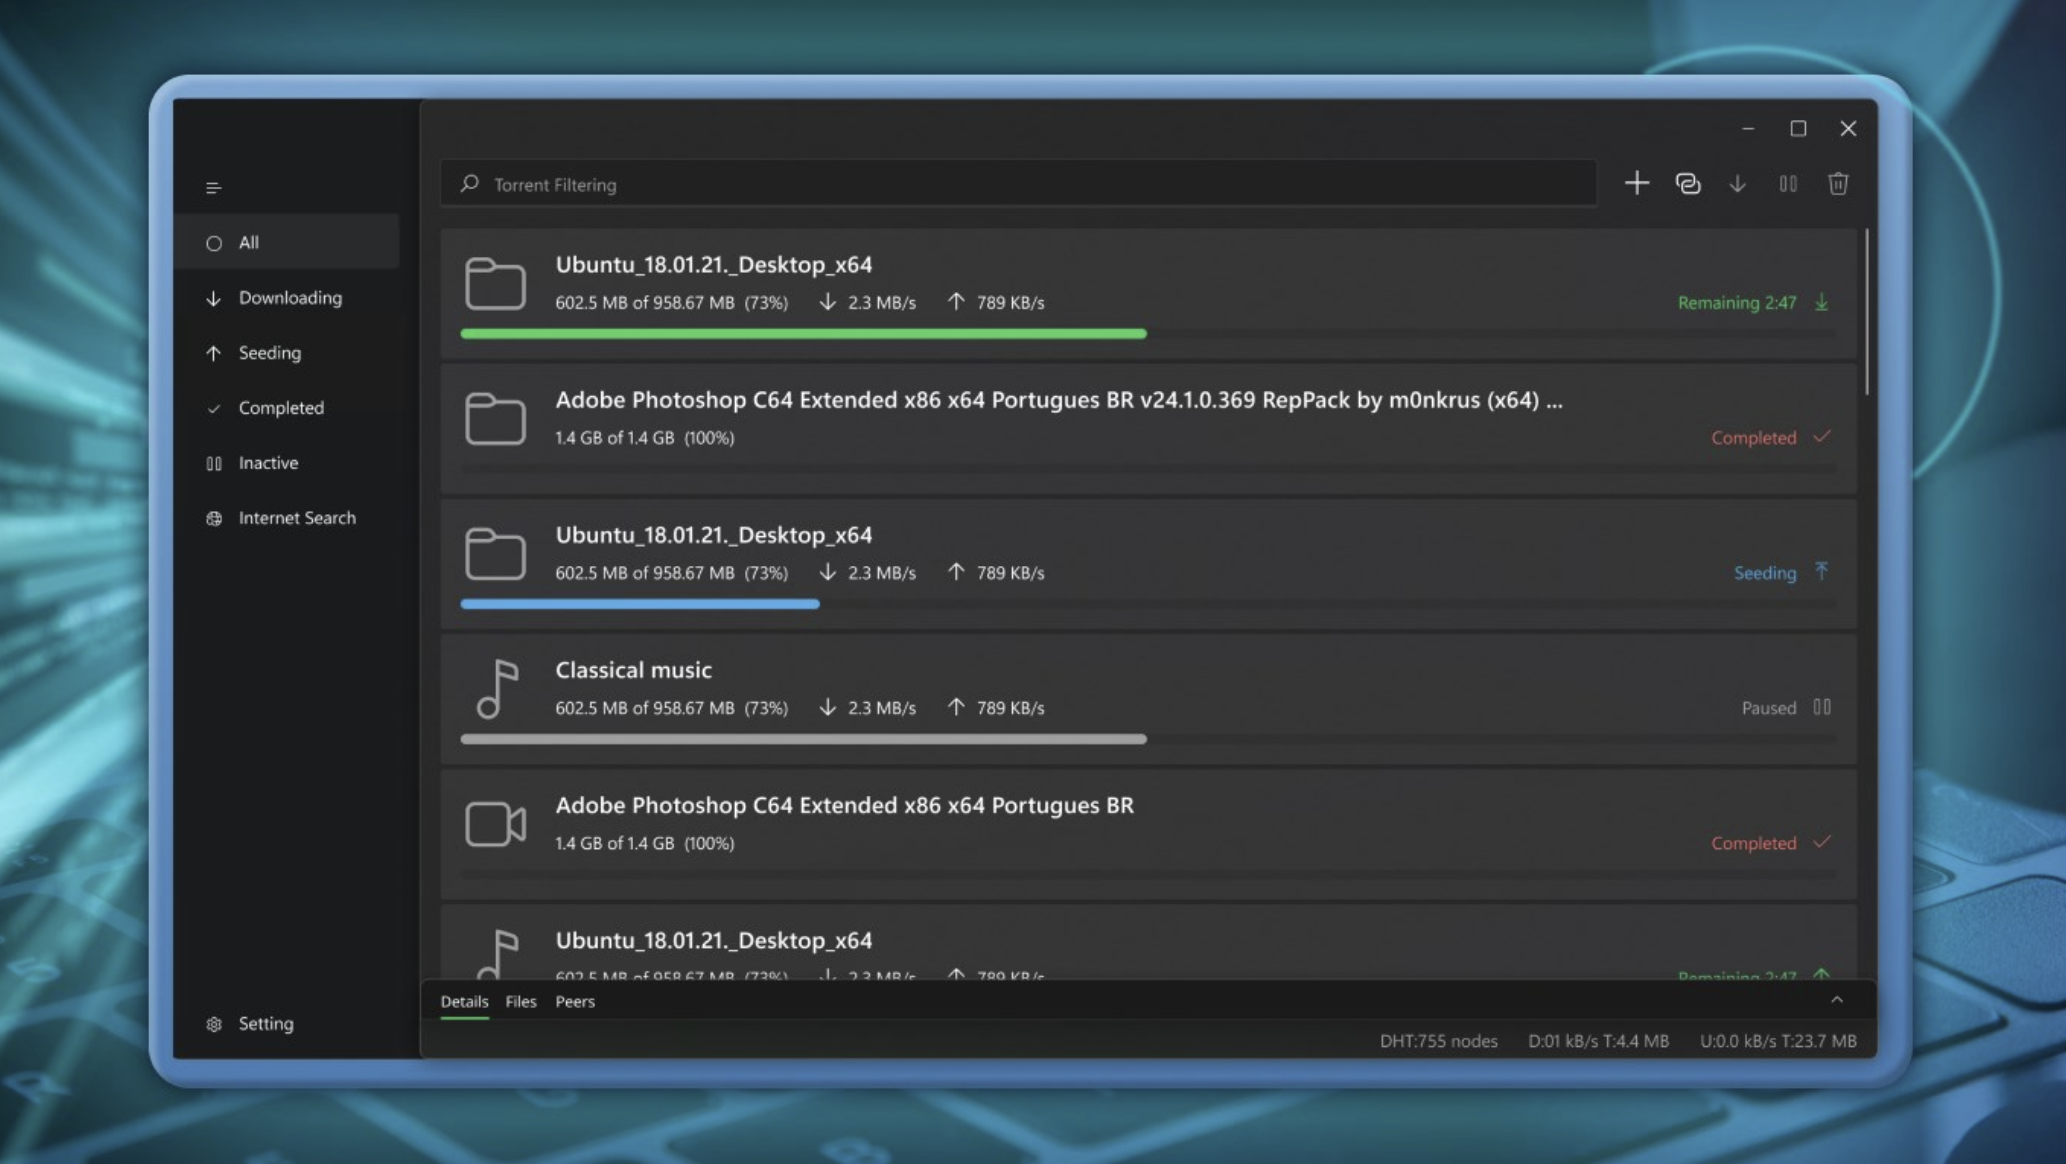Click the blue Seeding status label
The image size is (2066, 1164).
(x=1765, y=573)
